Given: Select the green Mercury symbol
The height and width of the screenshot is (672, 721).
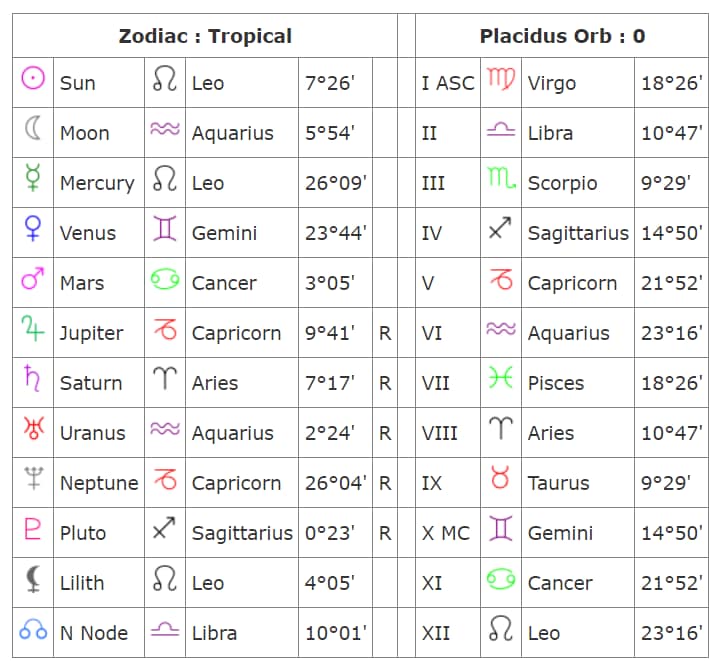Looking at the screenshot, I should click(33, 180).
